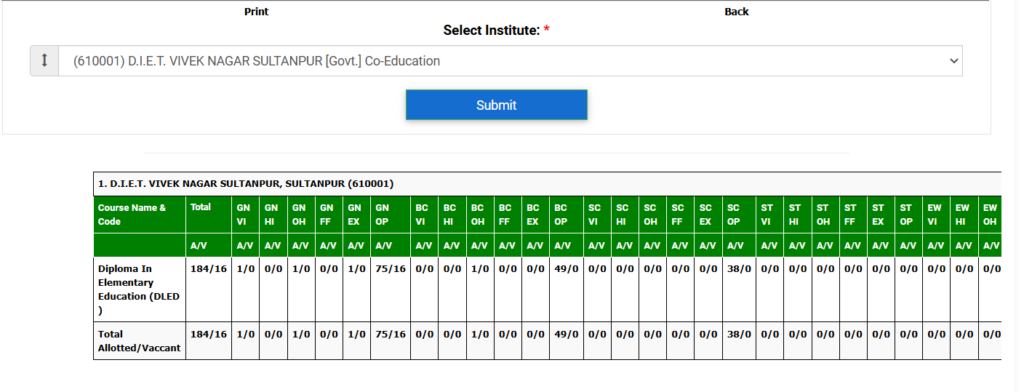Click 49/0 BC OP in DLED row
Image resolution: width=1024 pixels, height=392 pixels.
(566, 269)
